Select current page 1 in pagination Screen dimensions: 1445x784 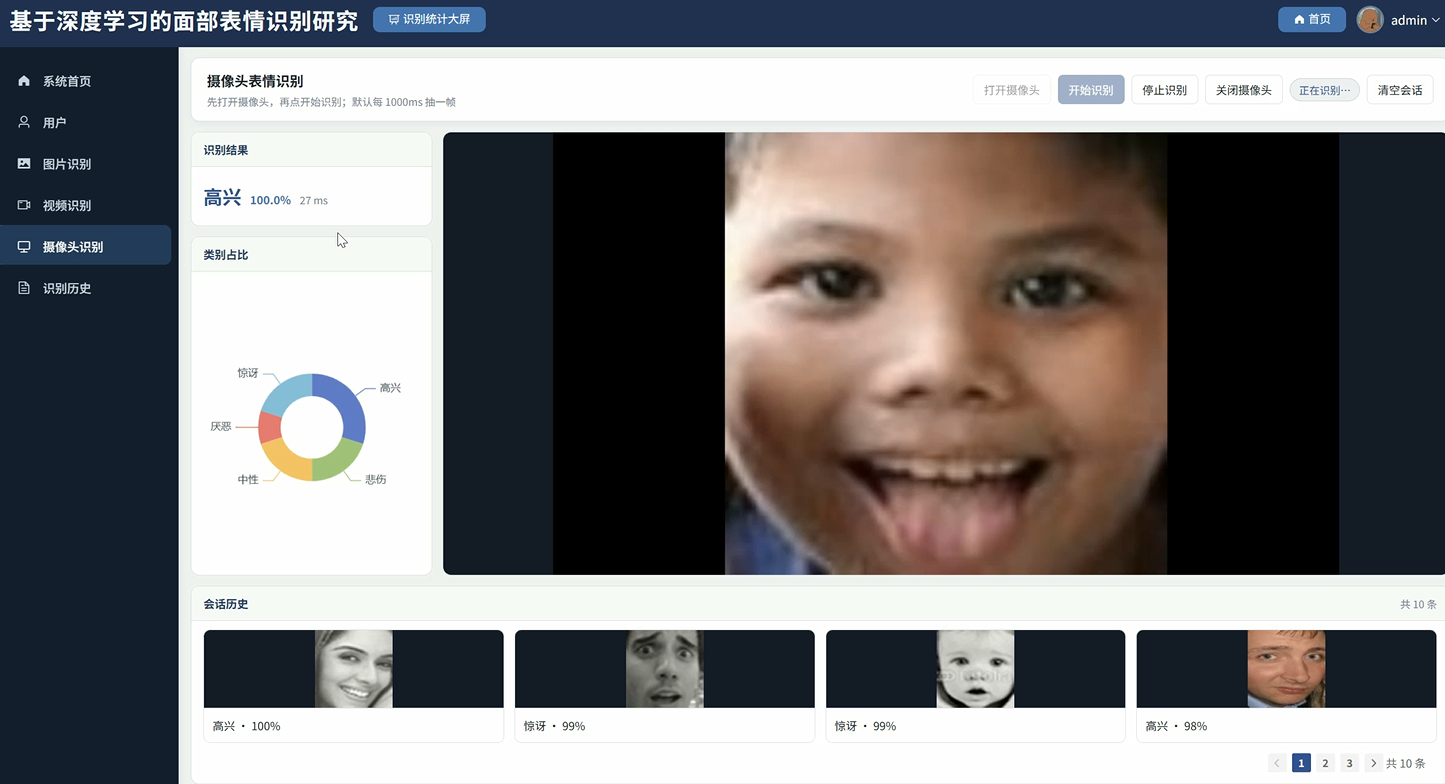pos(1301,763)
